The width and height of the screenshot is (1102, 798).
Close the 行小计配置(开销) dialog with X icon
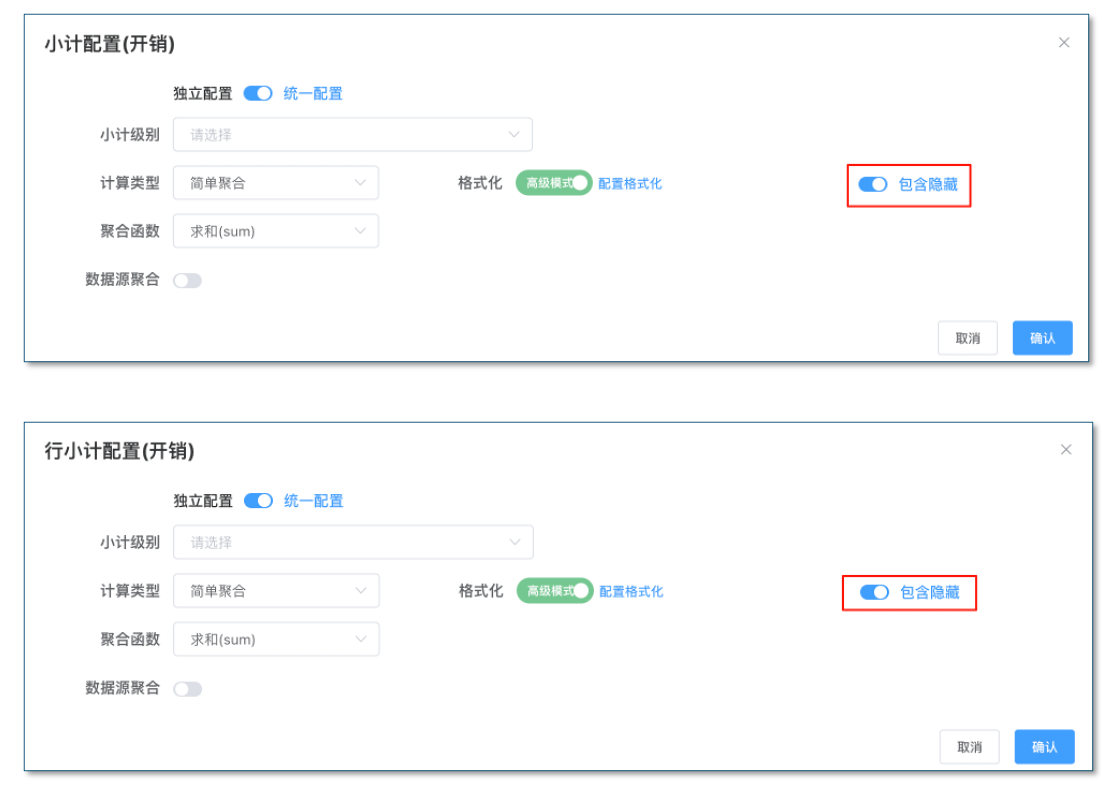point(1066,450)
